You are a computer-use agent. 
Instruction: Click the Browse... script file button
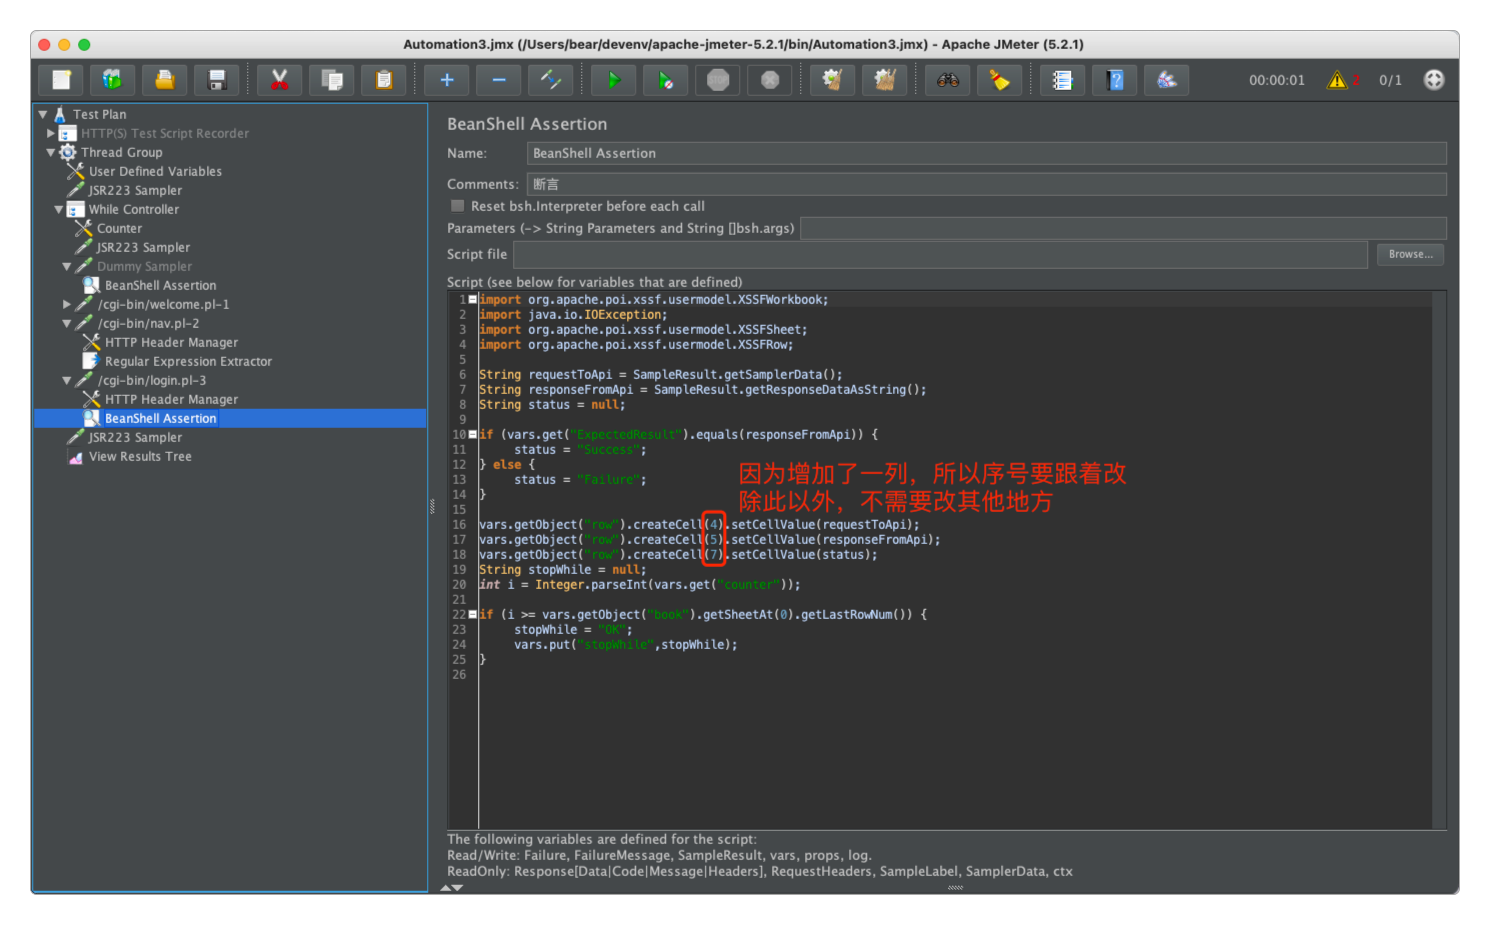point(1410,254)
